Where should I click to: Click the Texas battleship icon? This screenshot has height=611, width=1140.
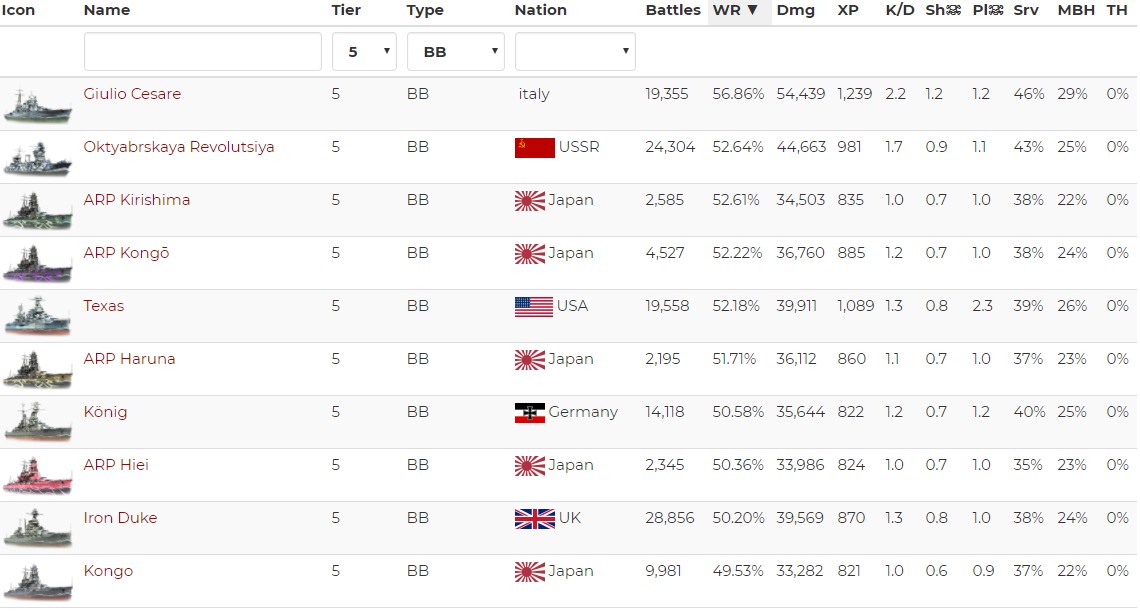(37, 317)
